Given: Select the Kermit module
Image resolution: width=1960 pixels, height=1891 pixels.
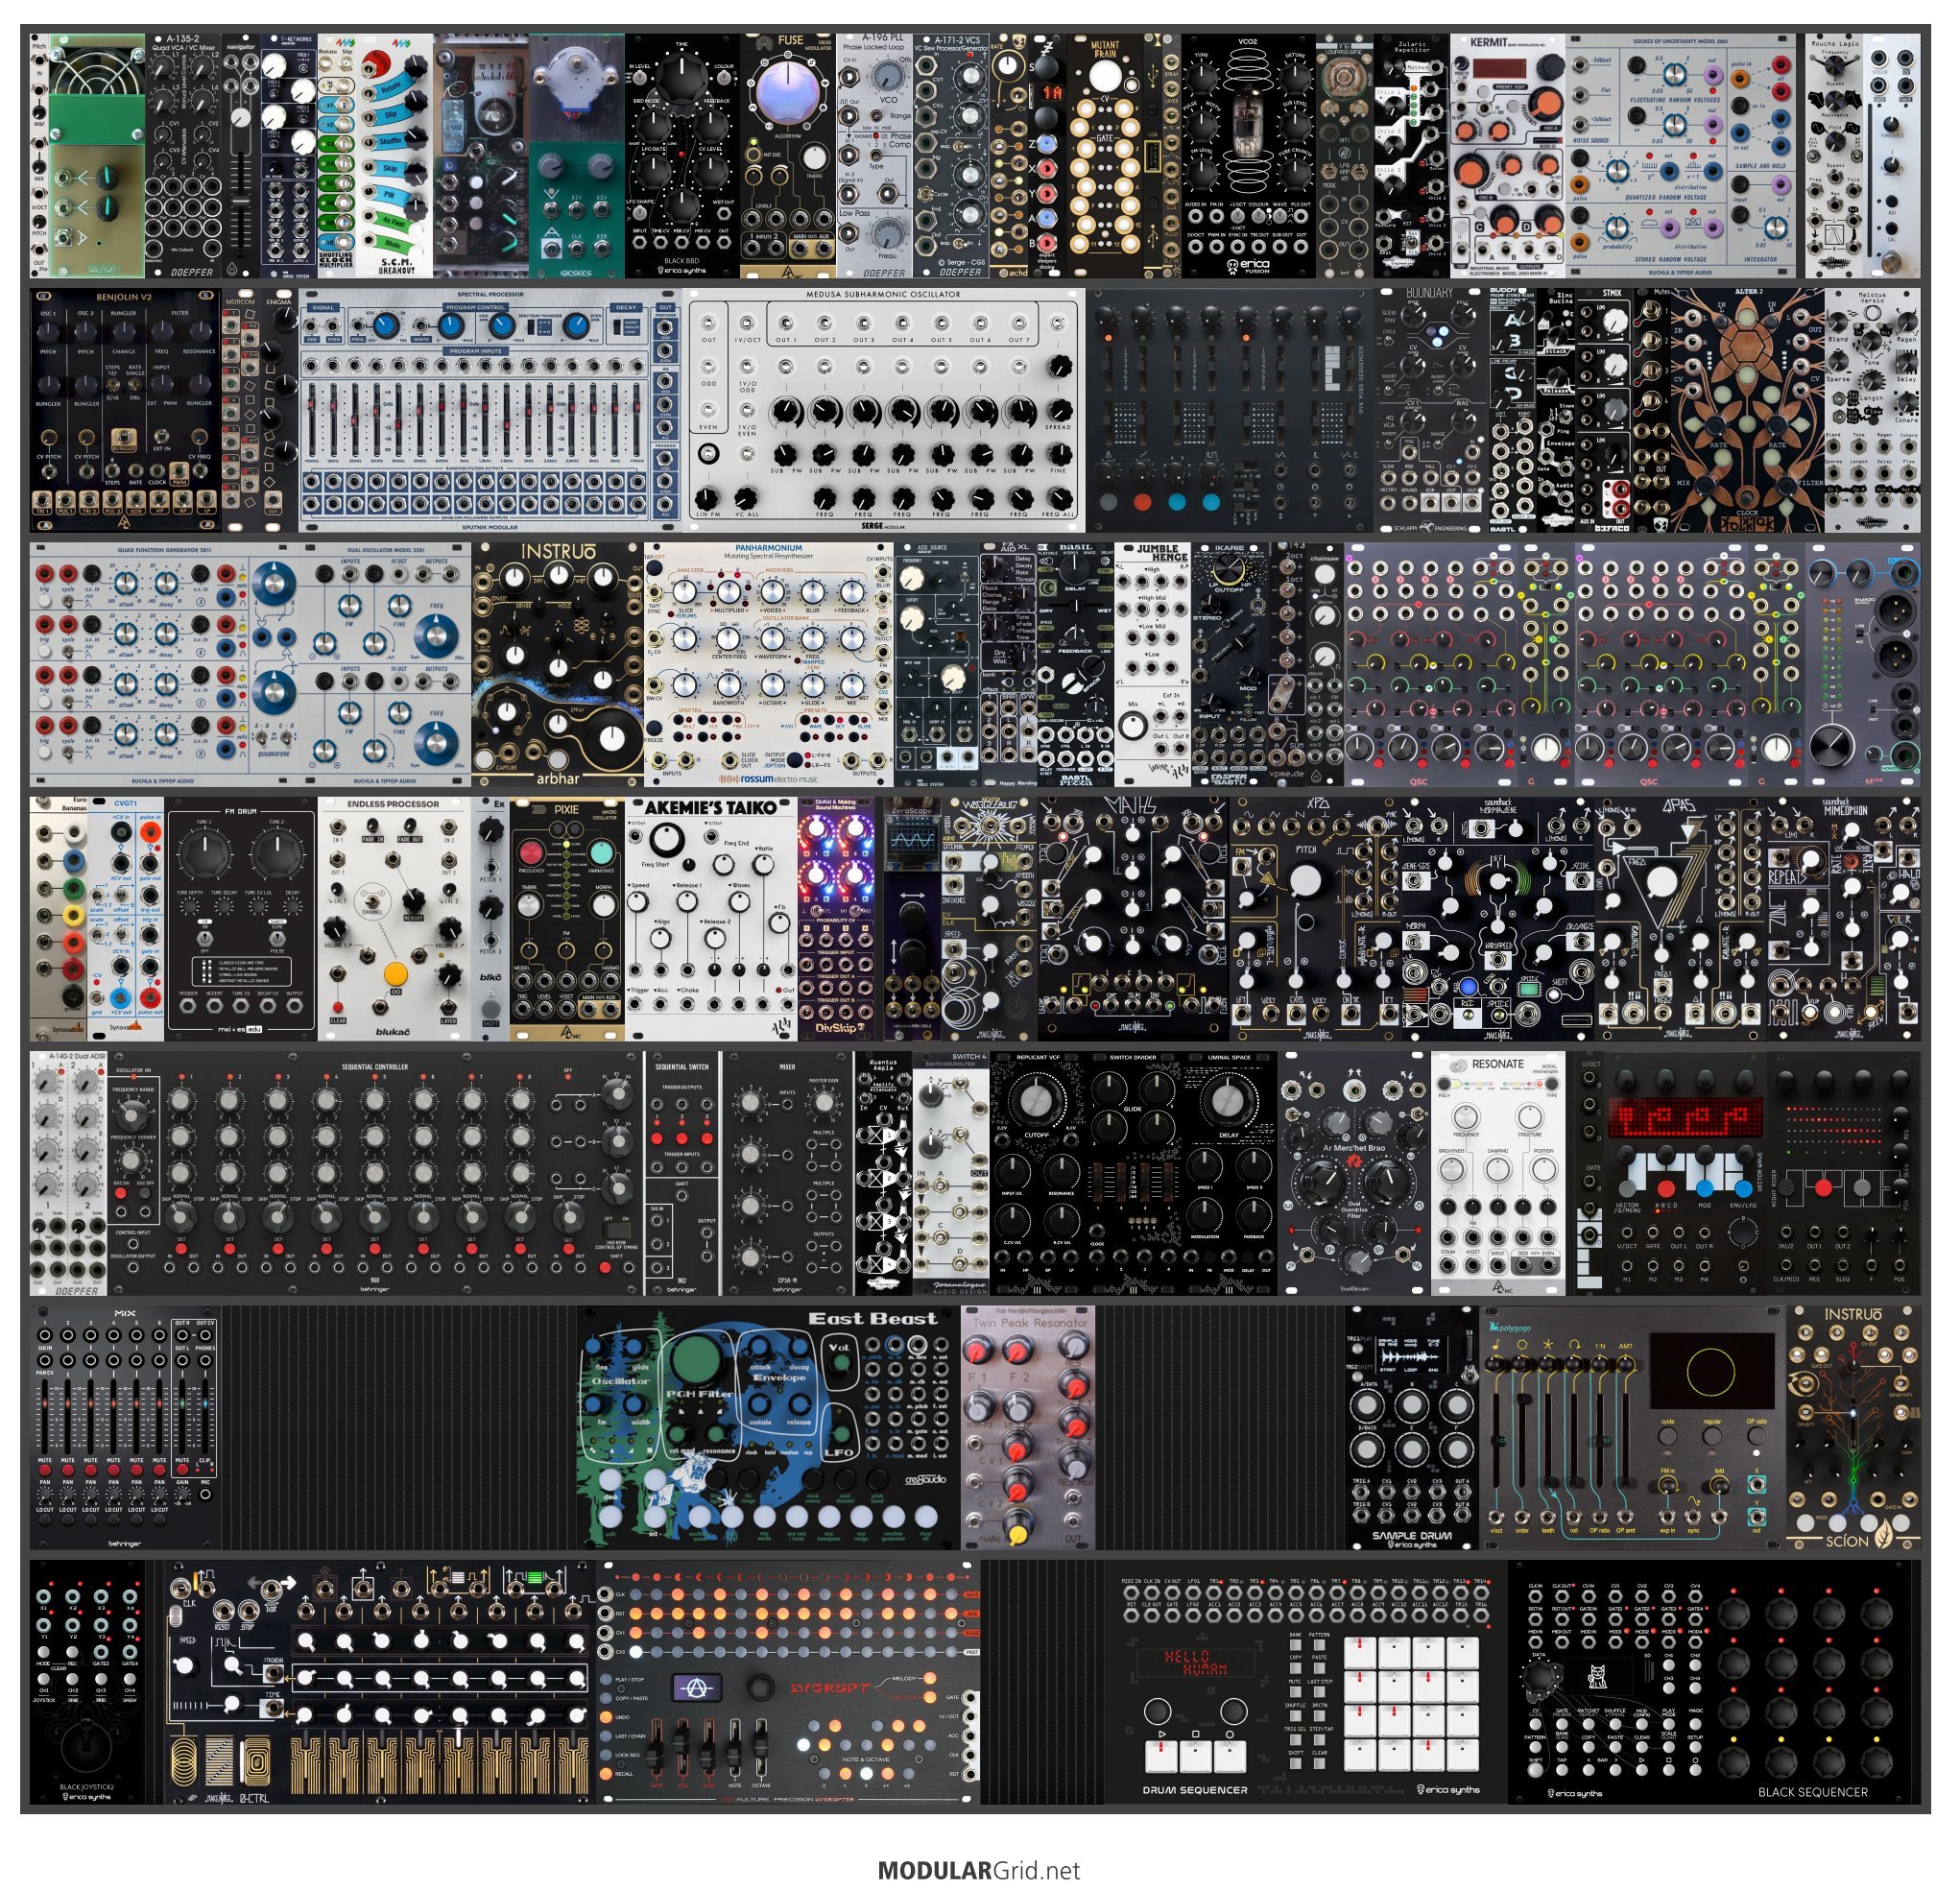Looking at the screenshot, I should (x=1507, y=156).
